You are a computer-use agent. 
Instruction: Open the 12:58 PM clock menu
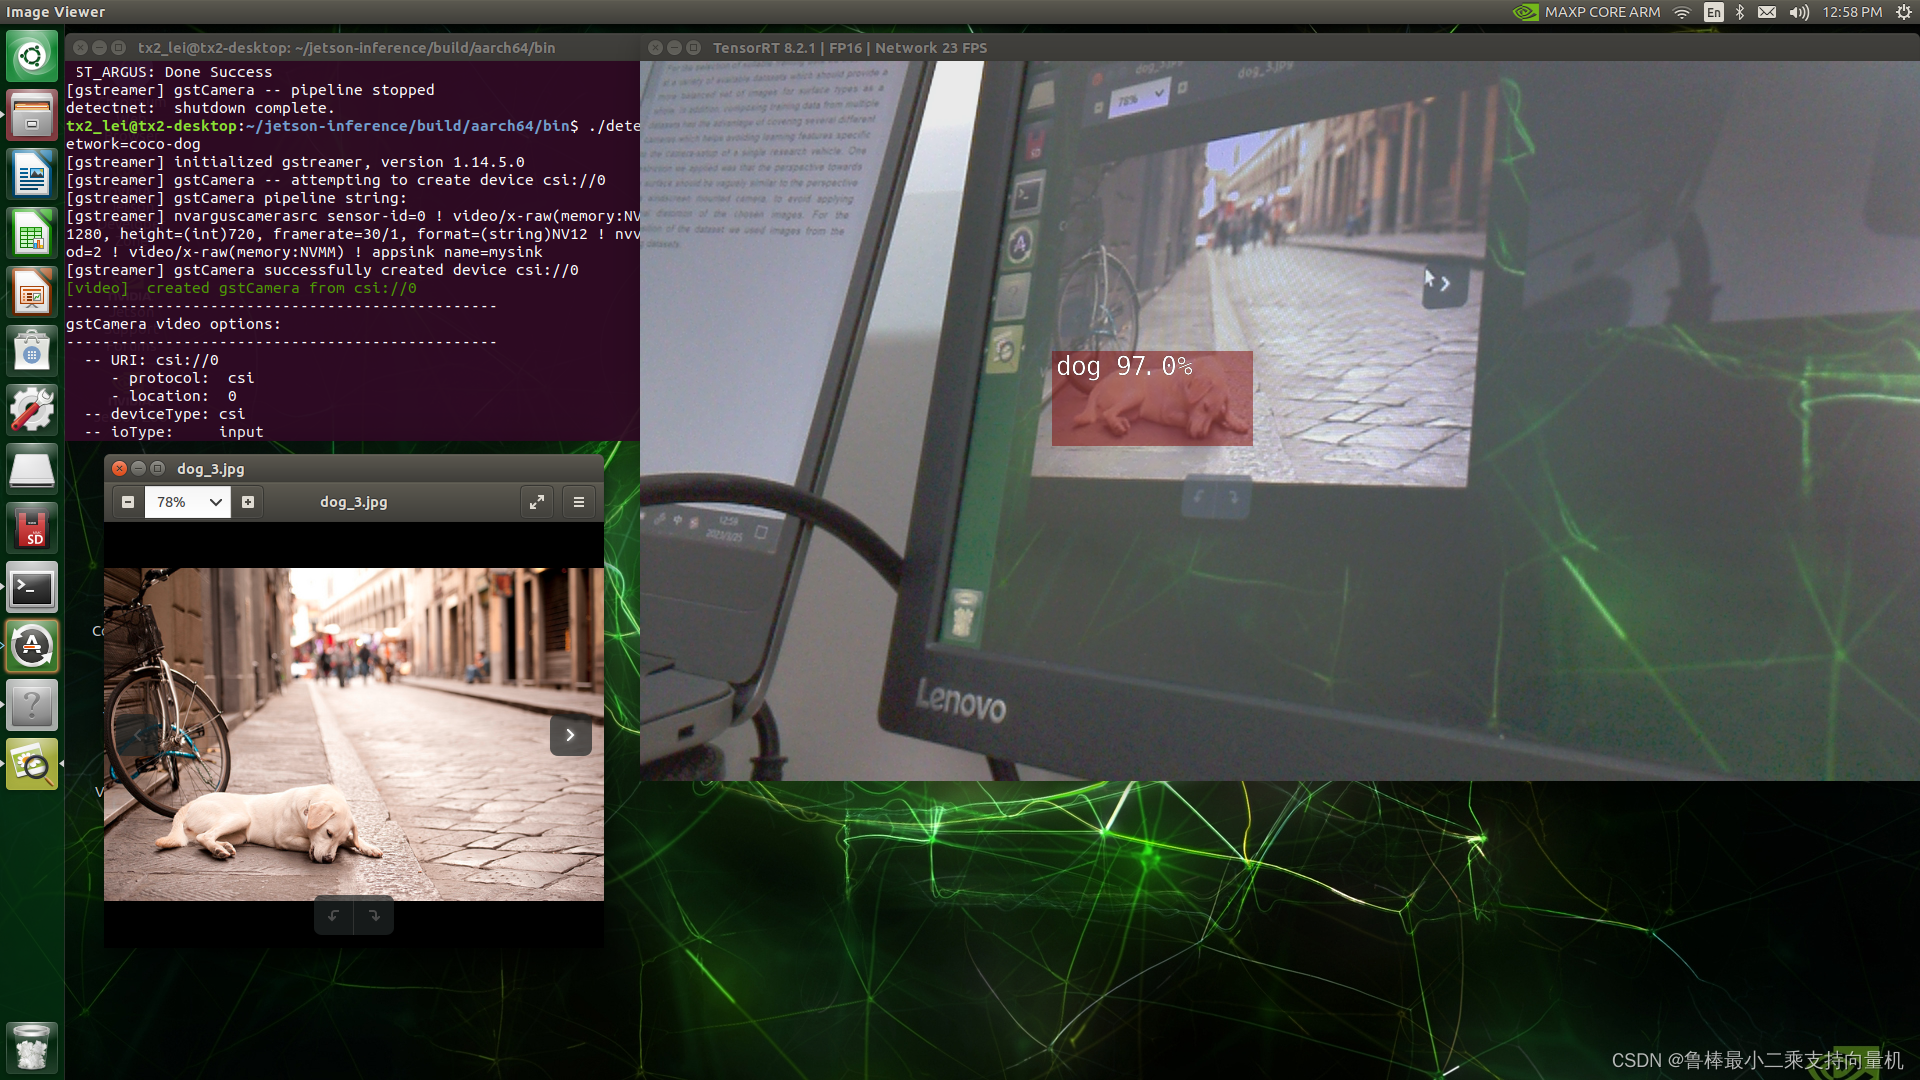pyautogui.click(x=1852, y=12)
